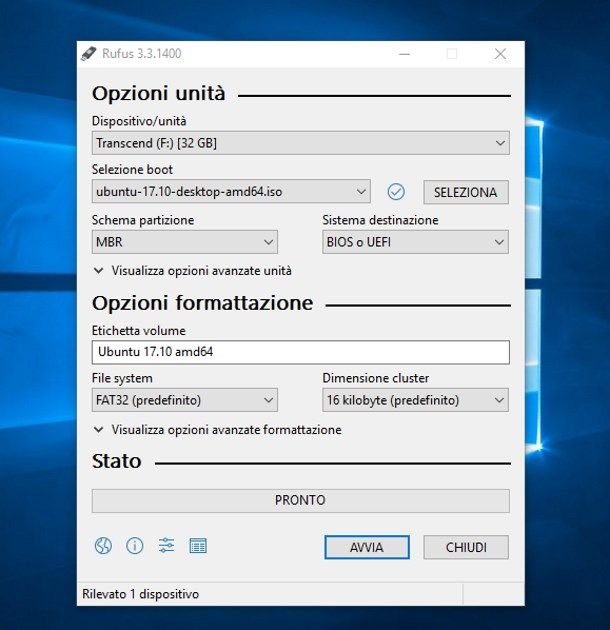
Task: Click the 'Opzioni unità' heading
Action: [x=159, y=94]
